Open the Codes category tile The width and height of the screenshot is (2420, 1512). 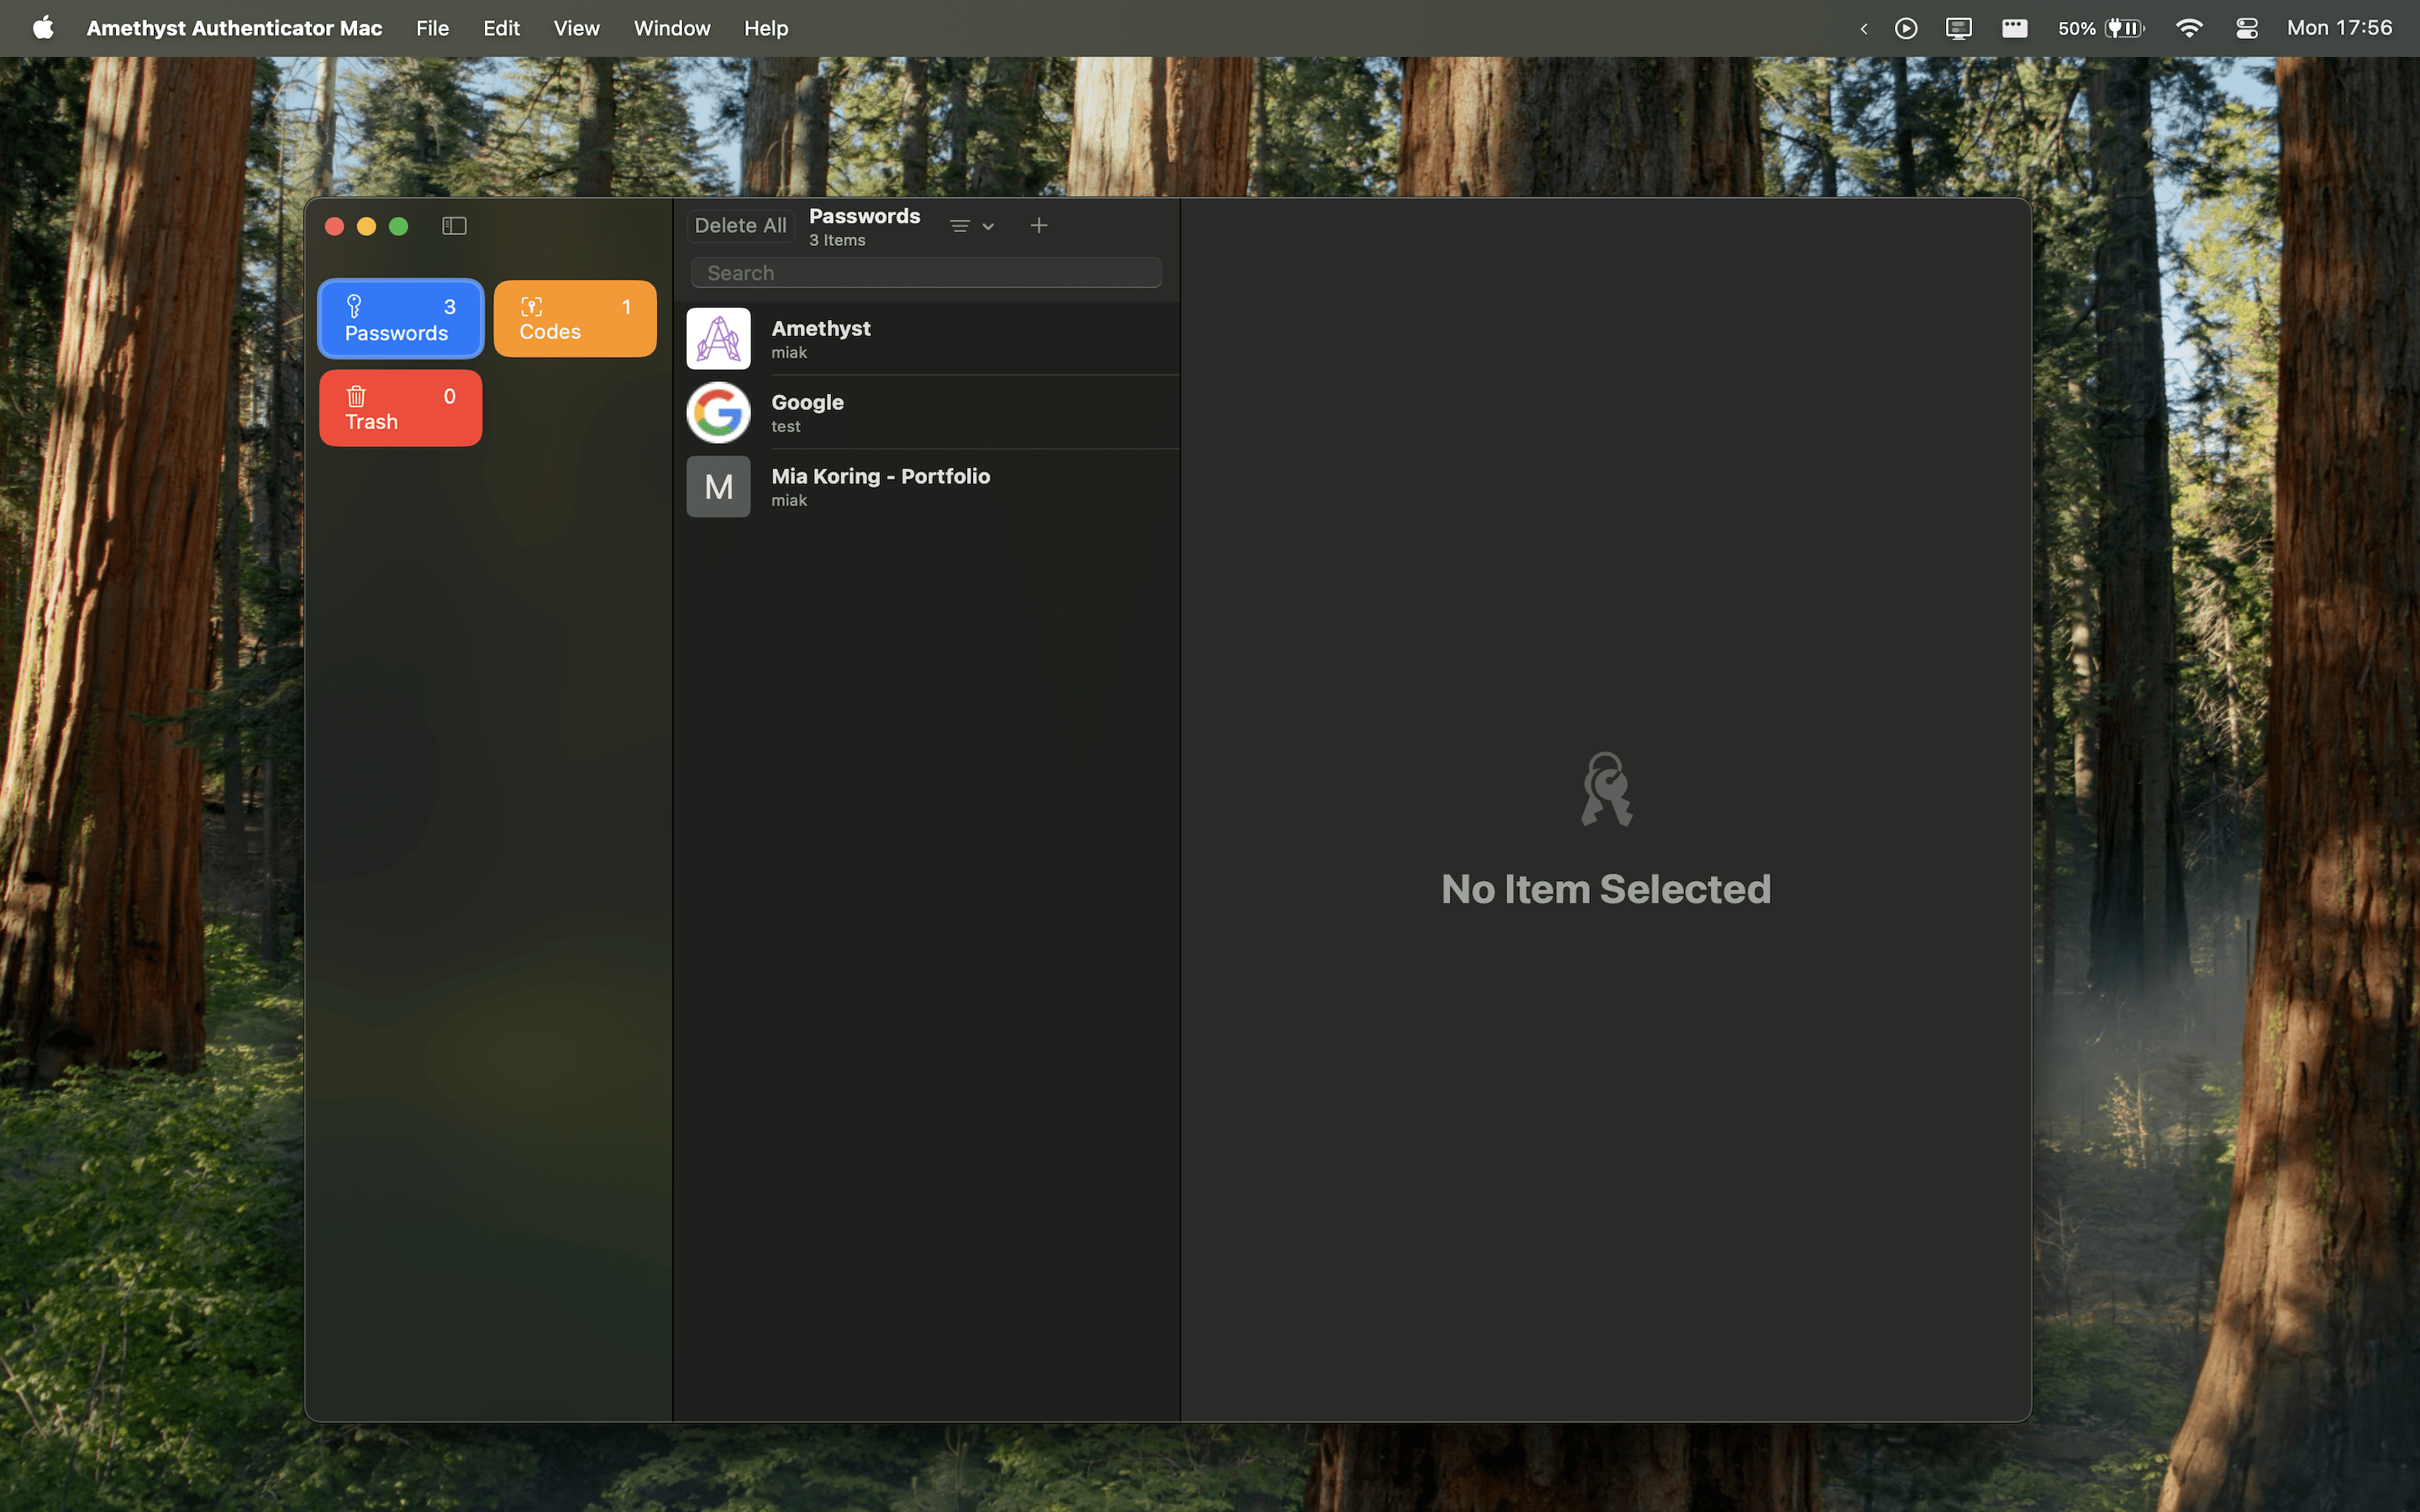tap(574, 319)
